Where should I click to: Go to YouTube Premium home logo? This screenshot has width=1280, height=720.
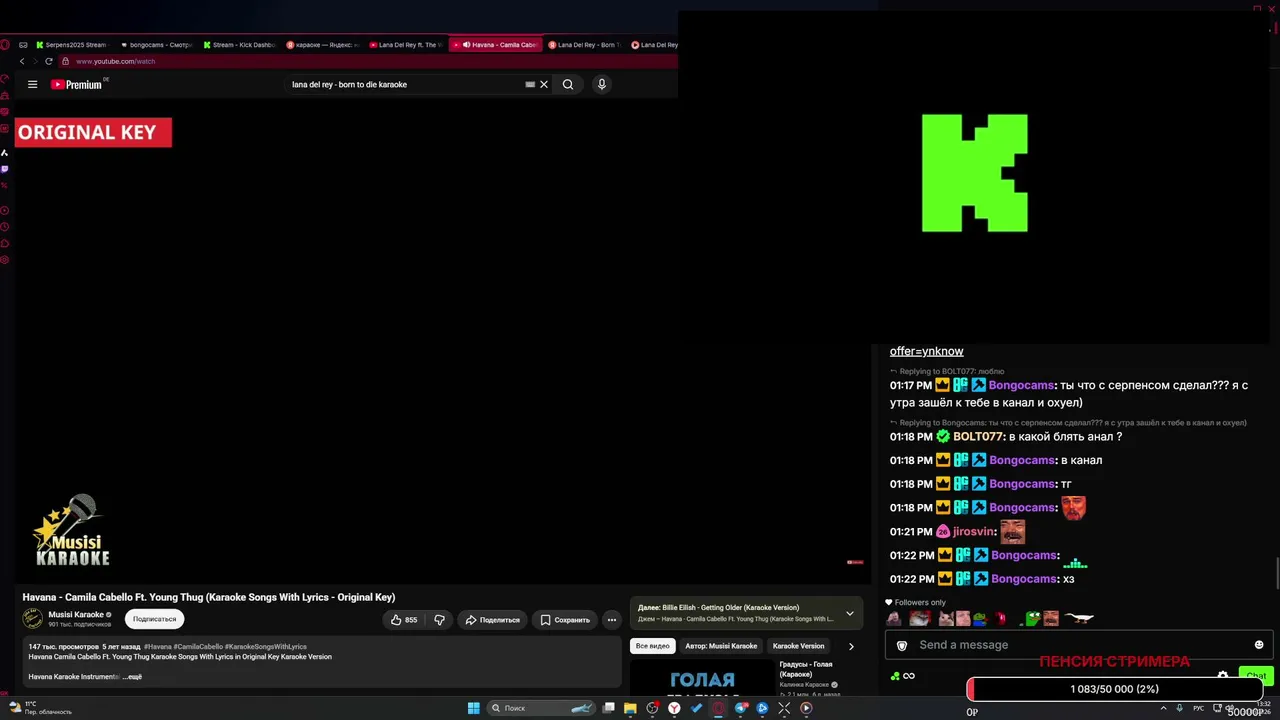tap(77, 85)
